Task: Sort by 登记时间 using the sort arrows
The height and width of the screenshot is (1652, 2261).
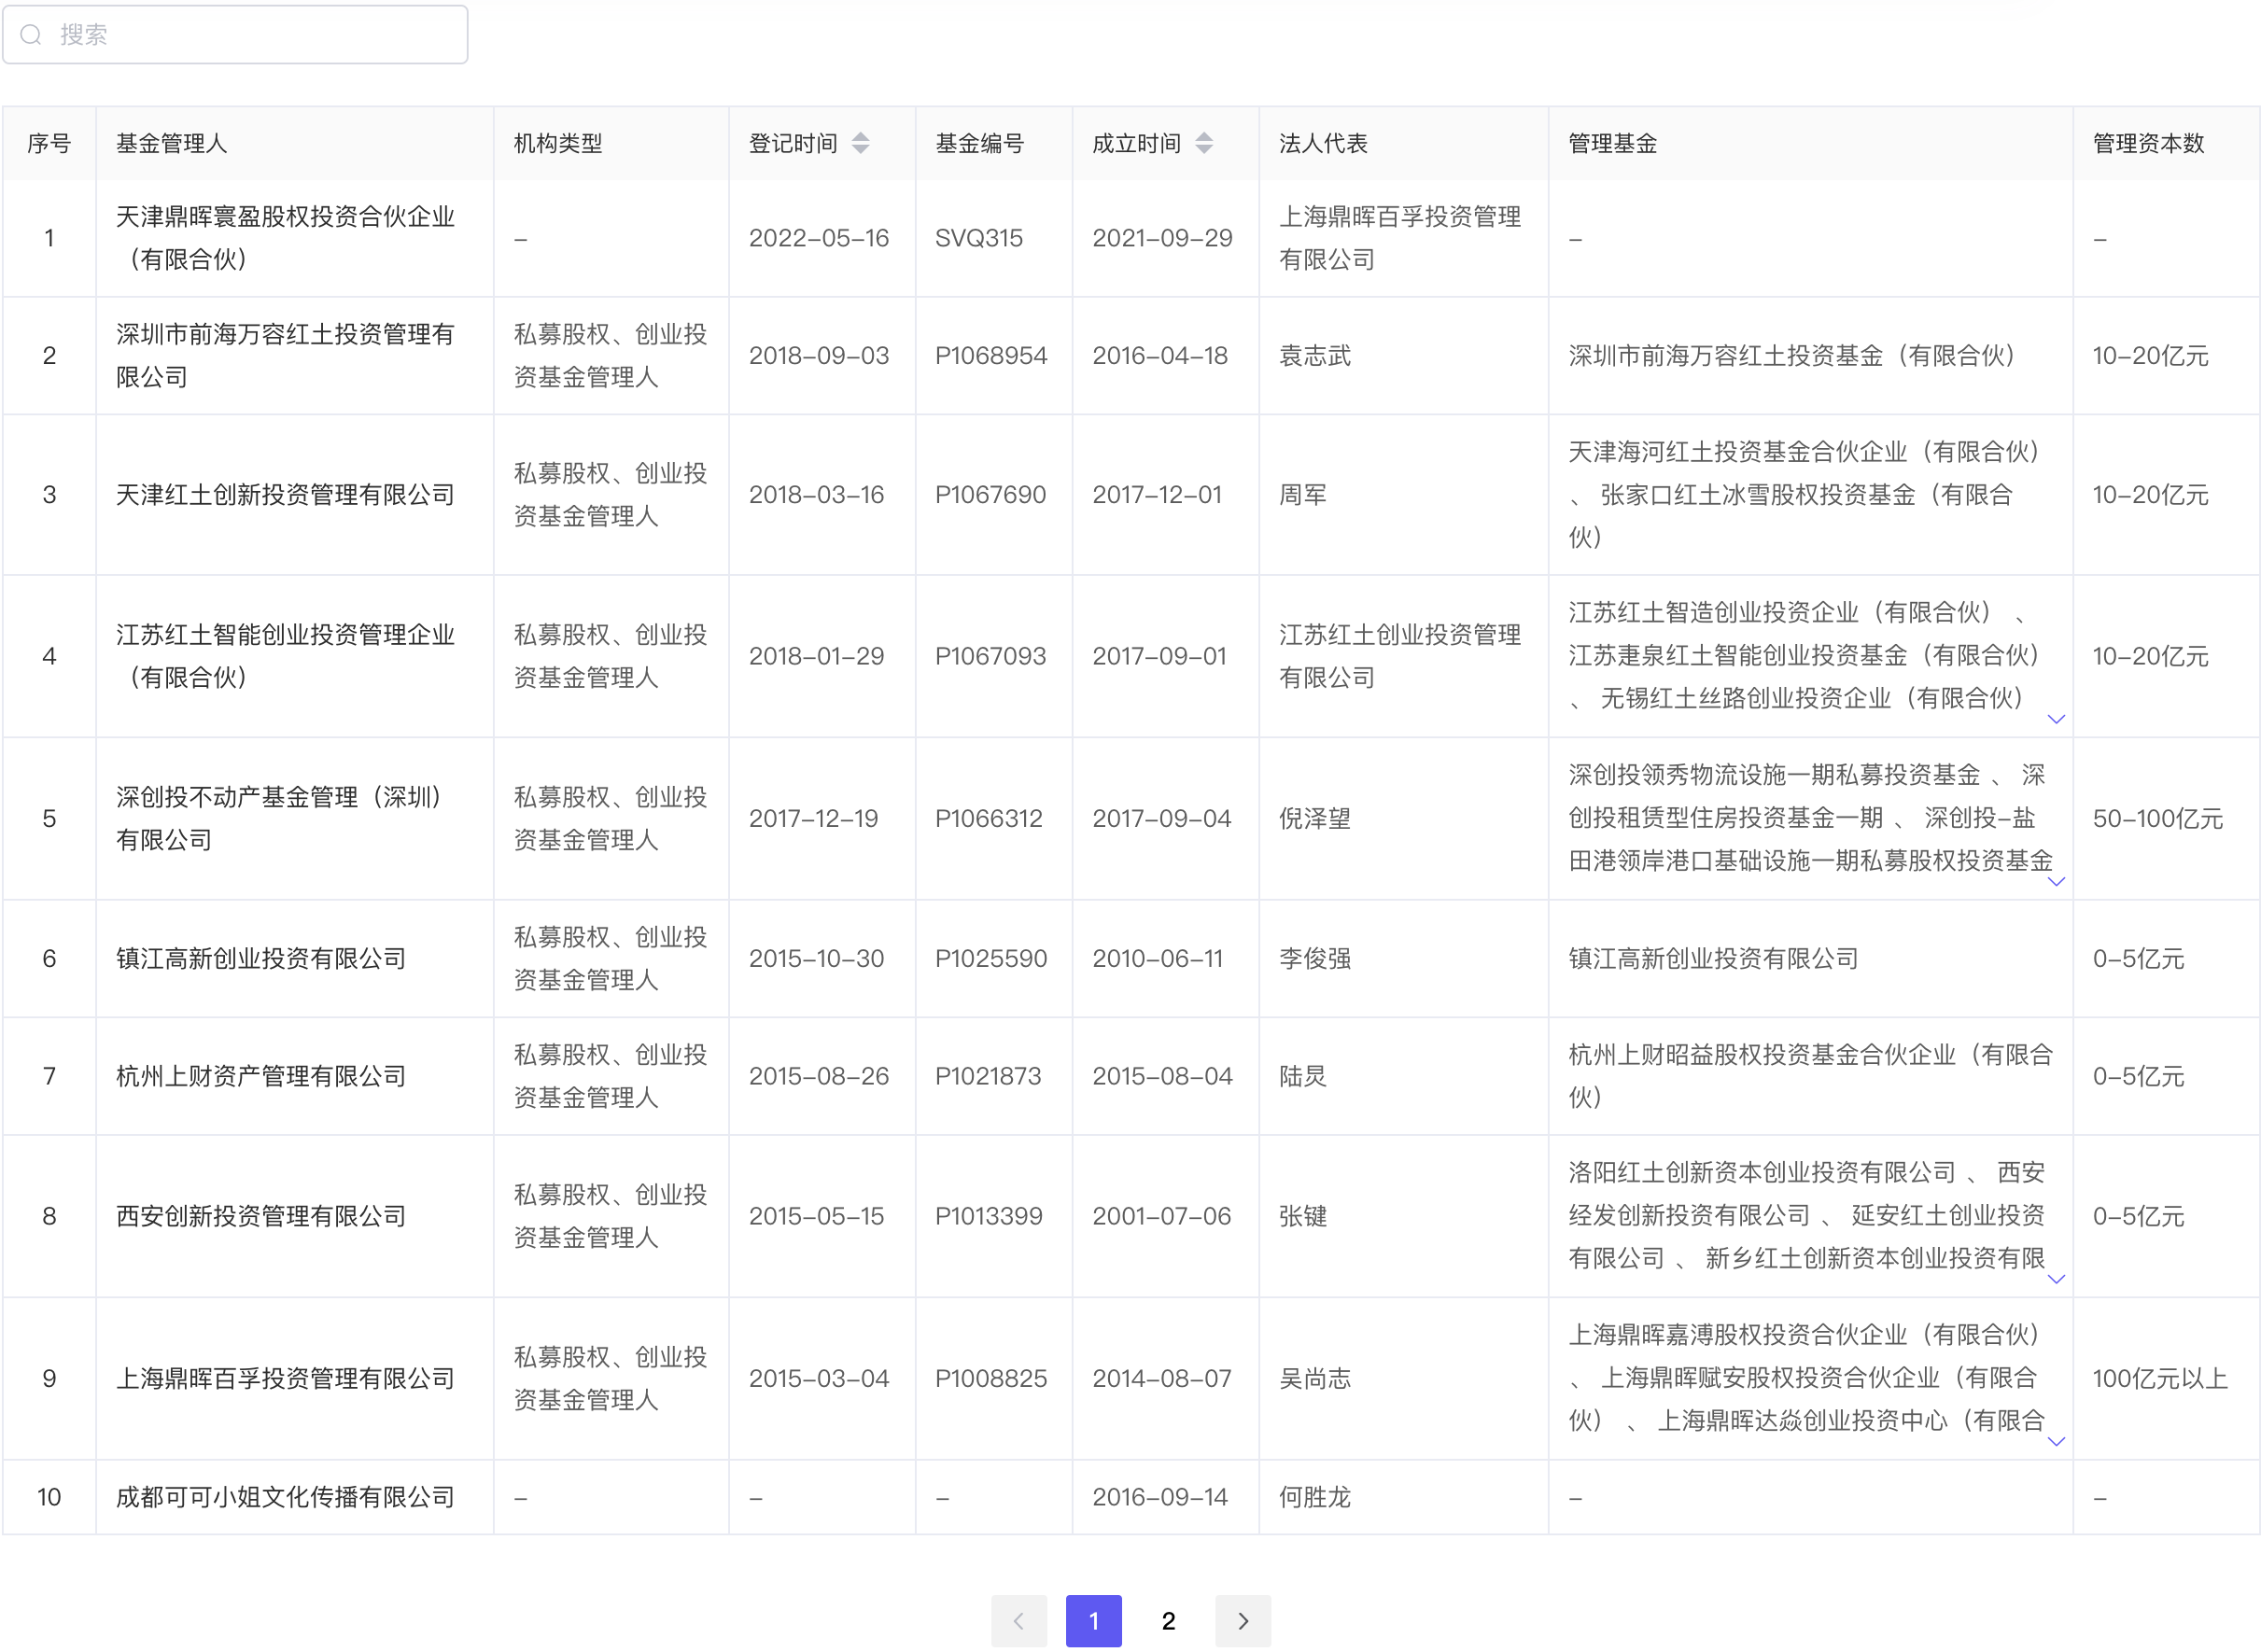Action: [860, 143]
